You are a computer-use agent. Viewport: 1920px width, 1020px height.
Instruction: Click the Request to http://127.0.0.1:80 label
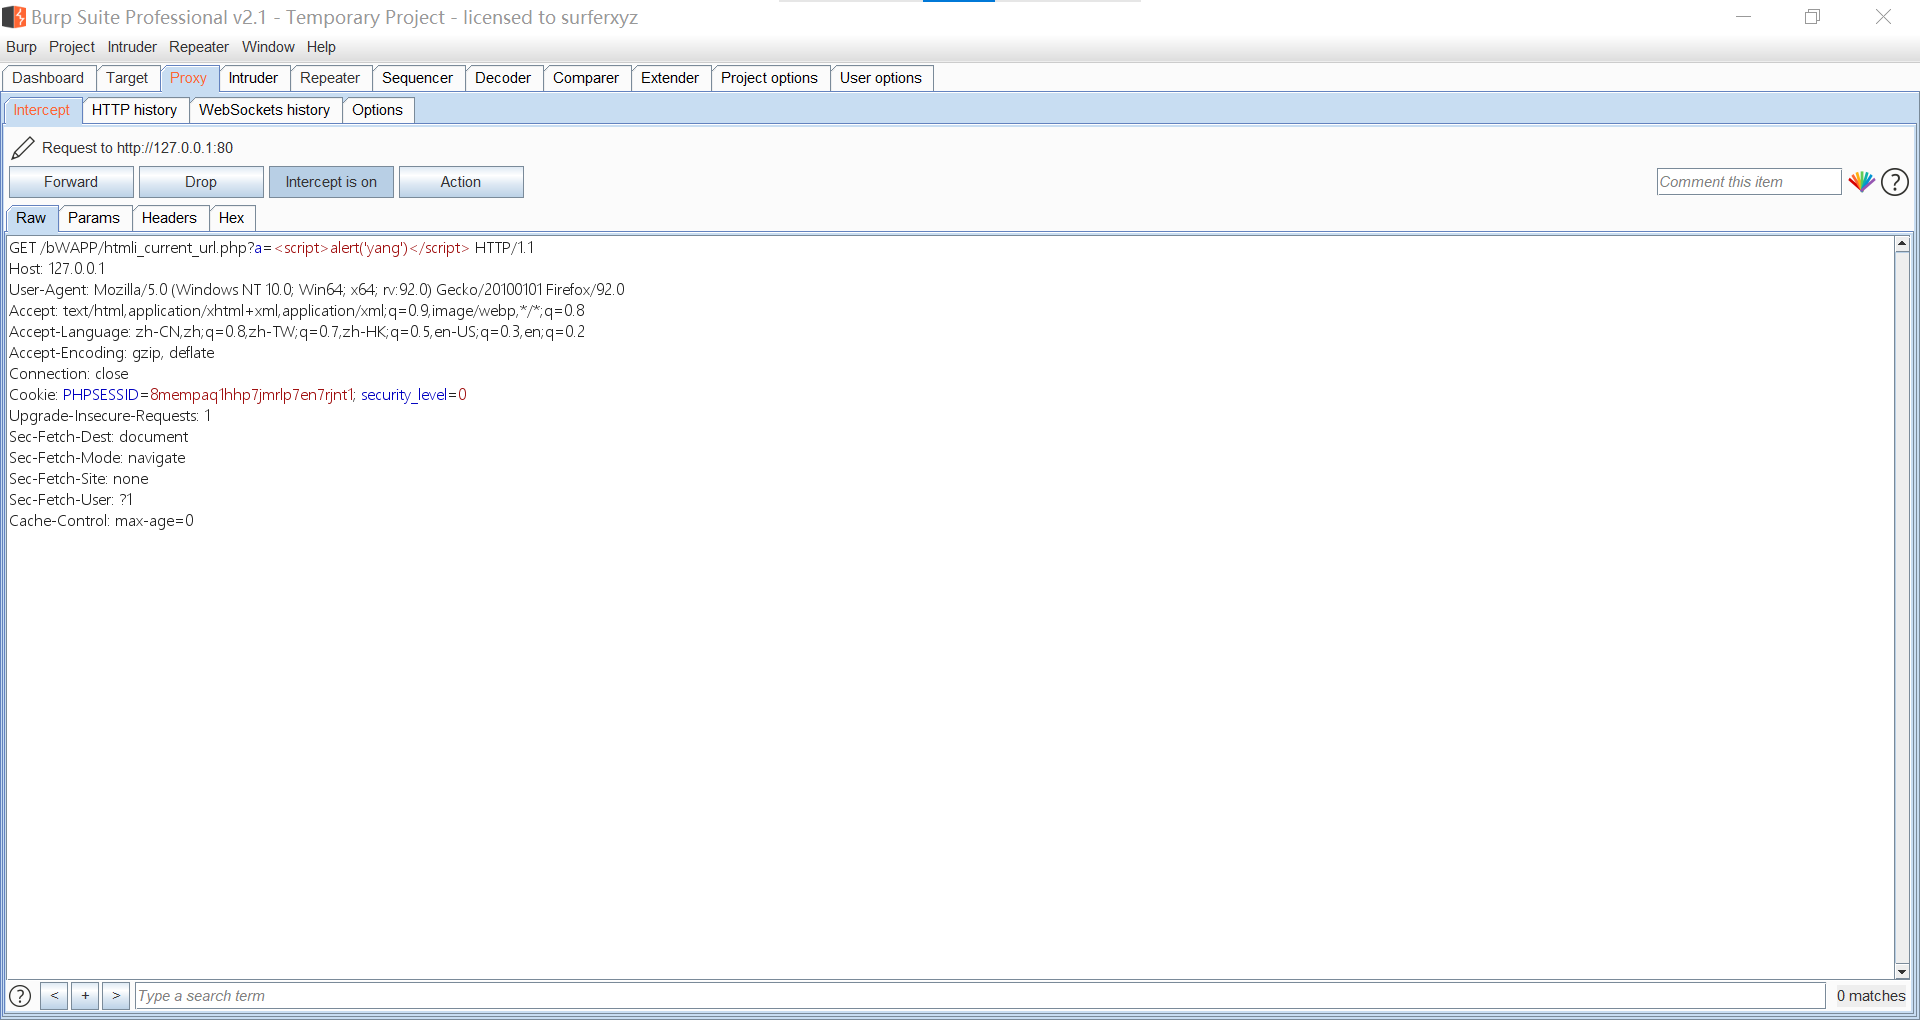tap(137, 148)
